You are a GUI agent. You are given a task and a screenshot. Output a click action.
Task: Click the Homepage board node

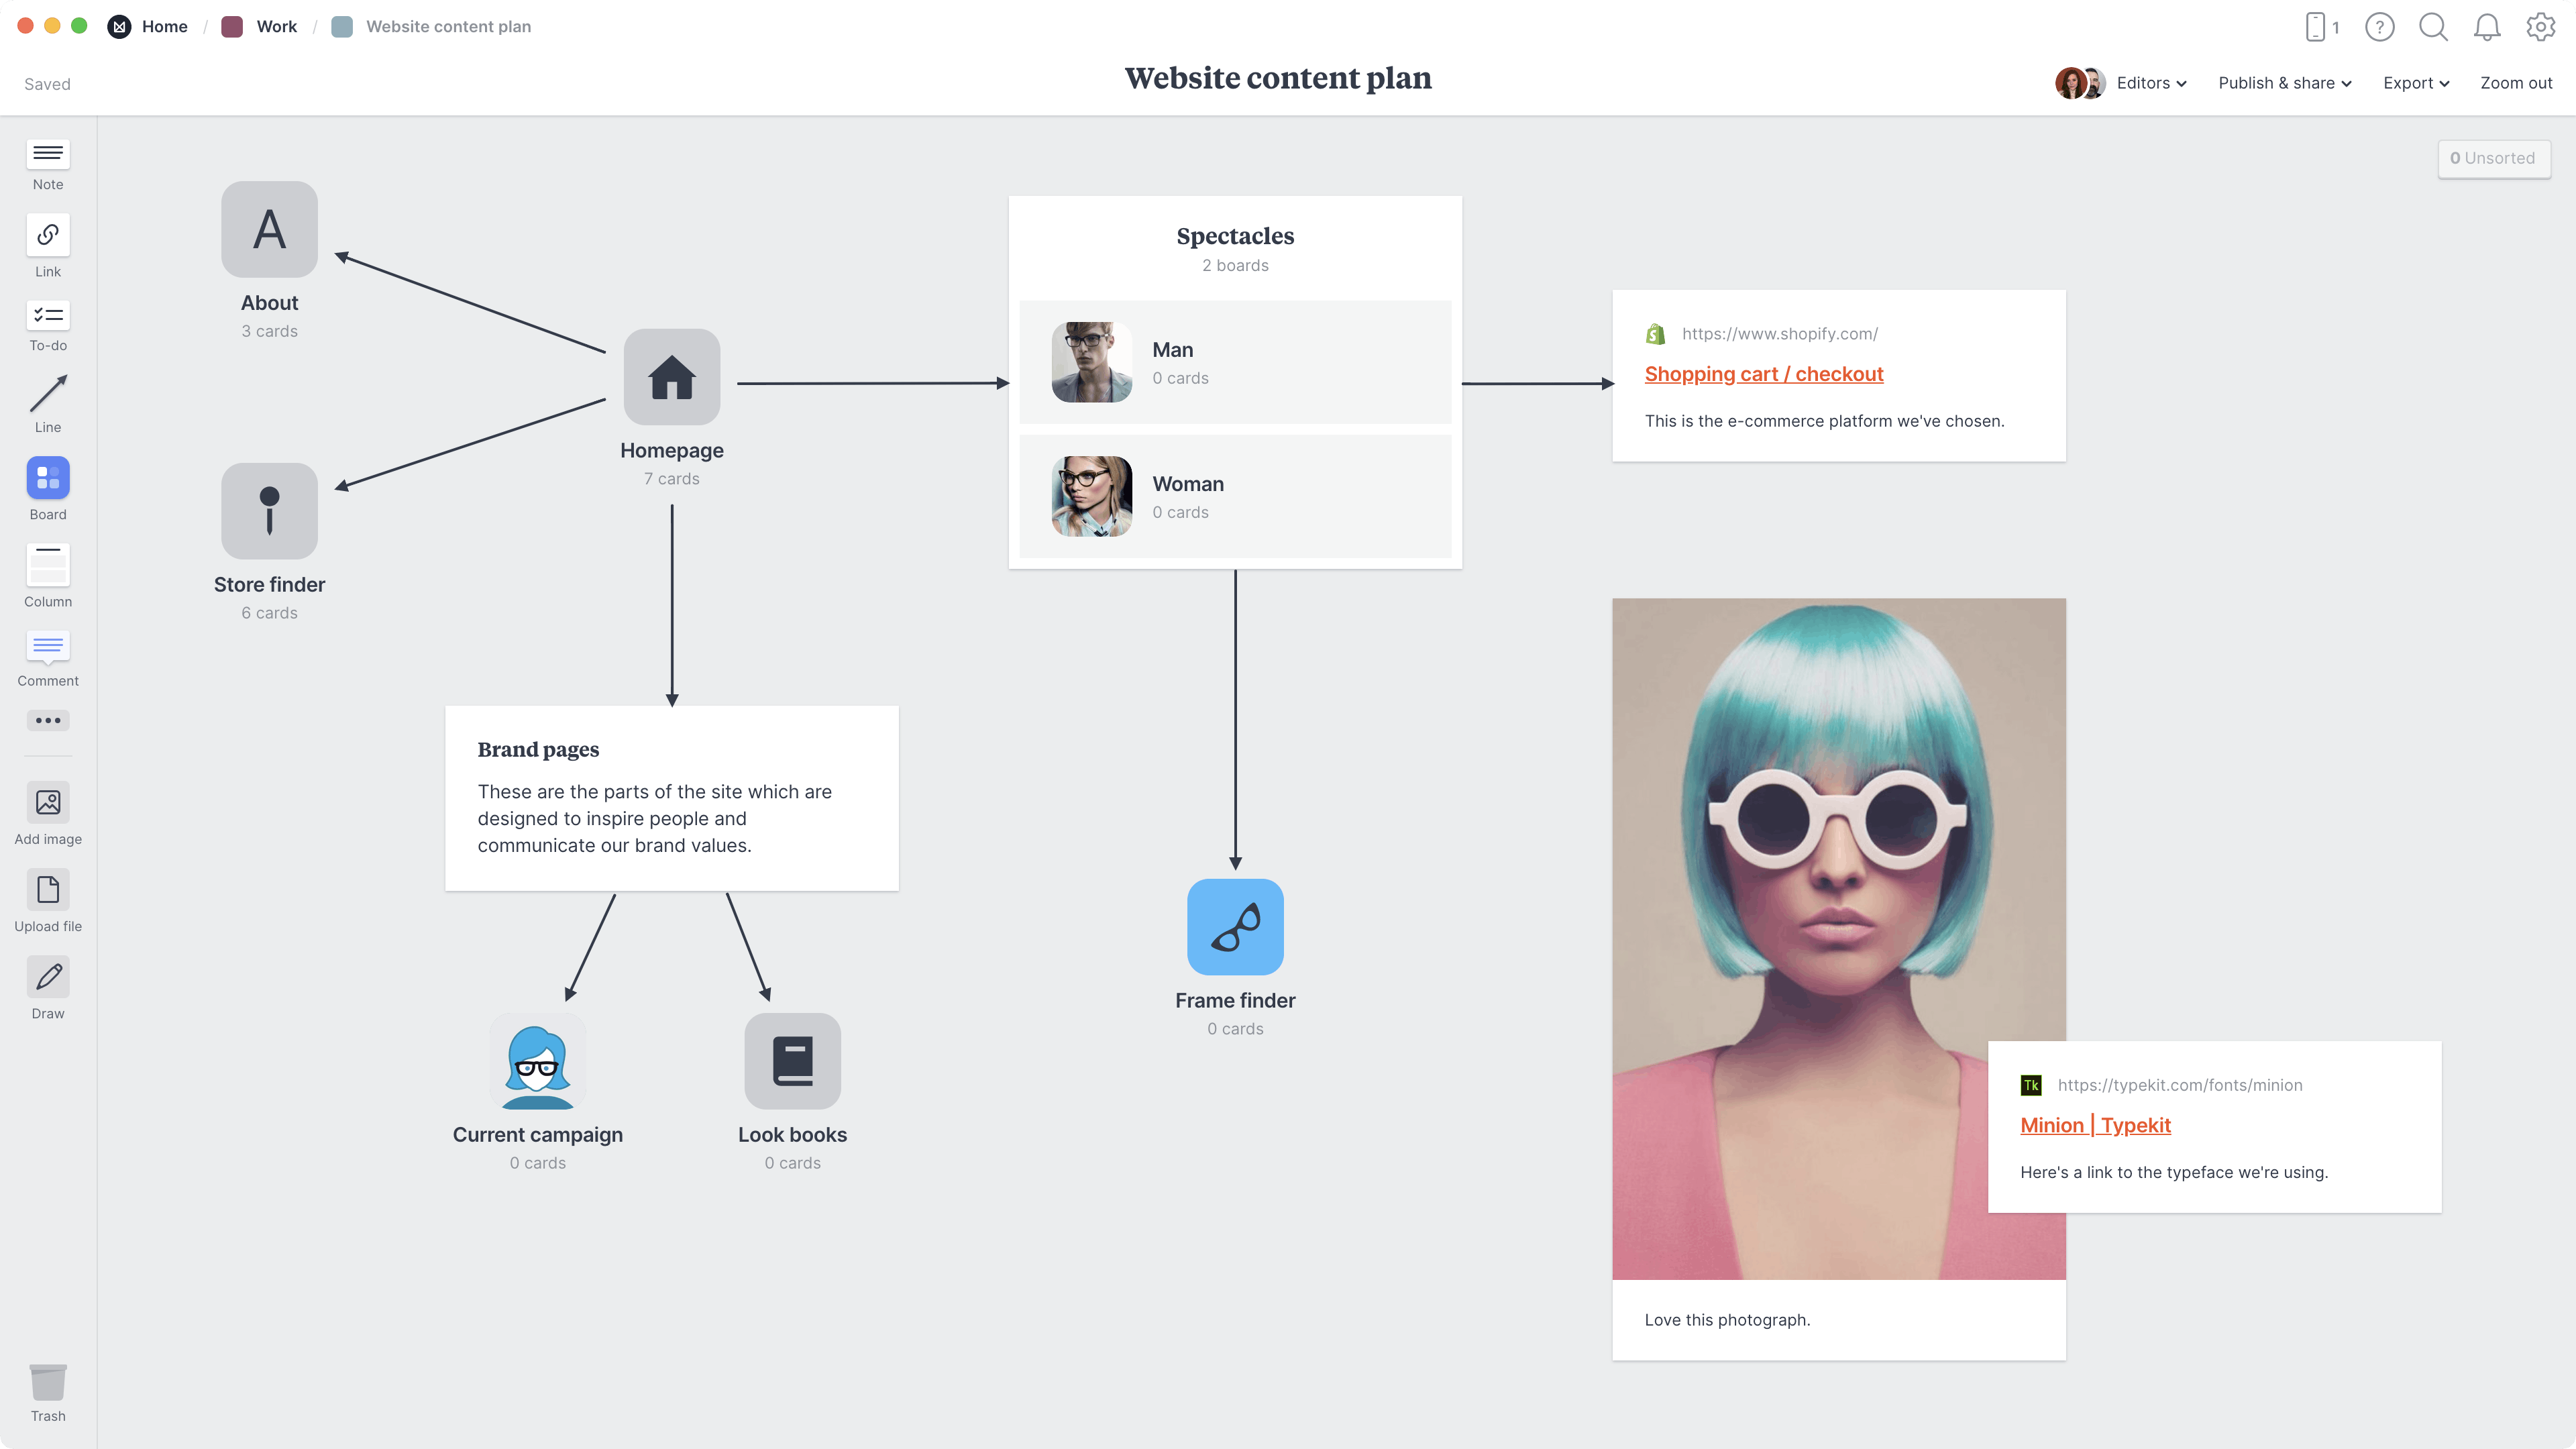point(671,377)
